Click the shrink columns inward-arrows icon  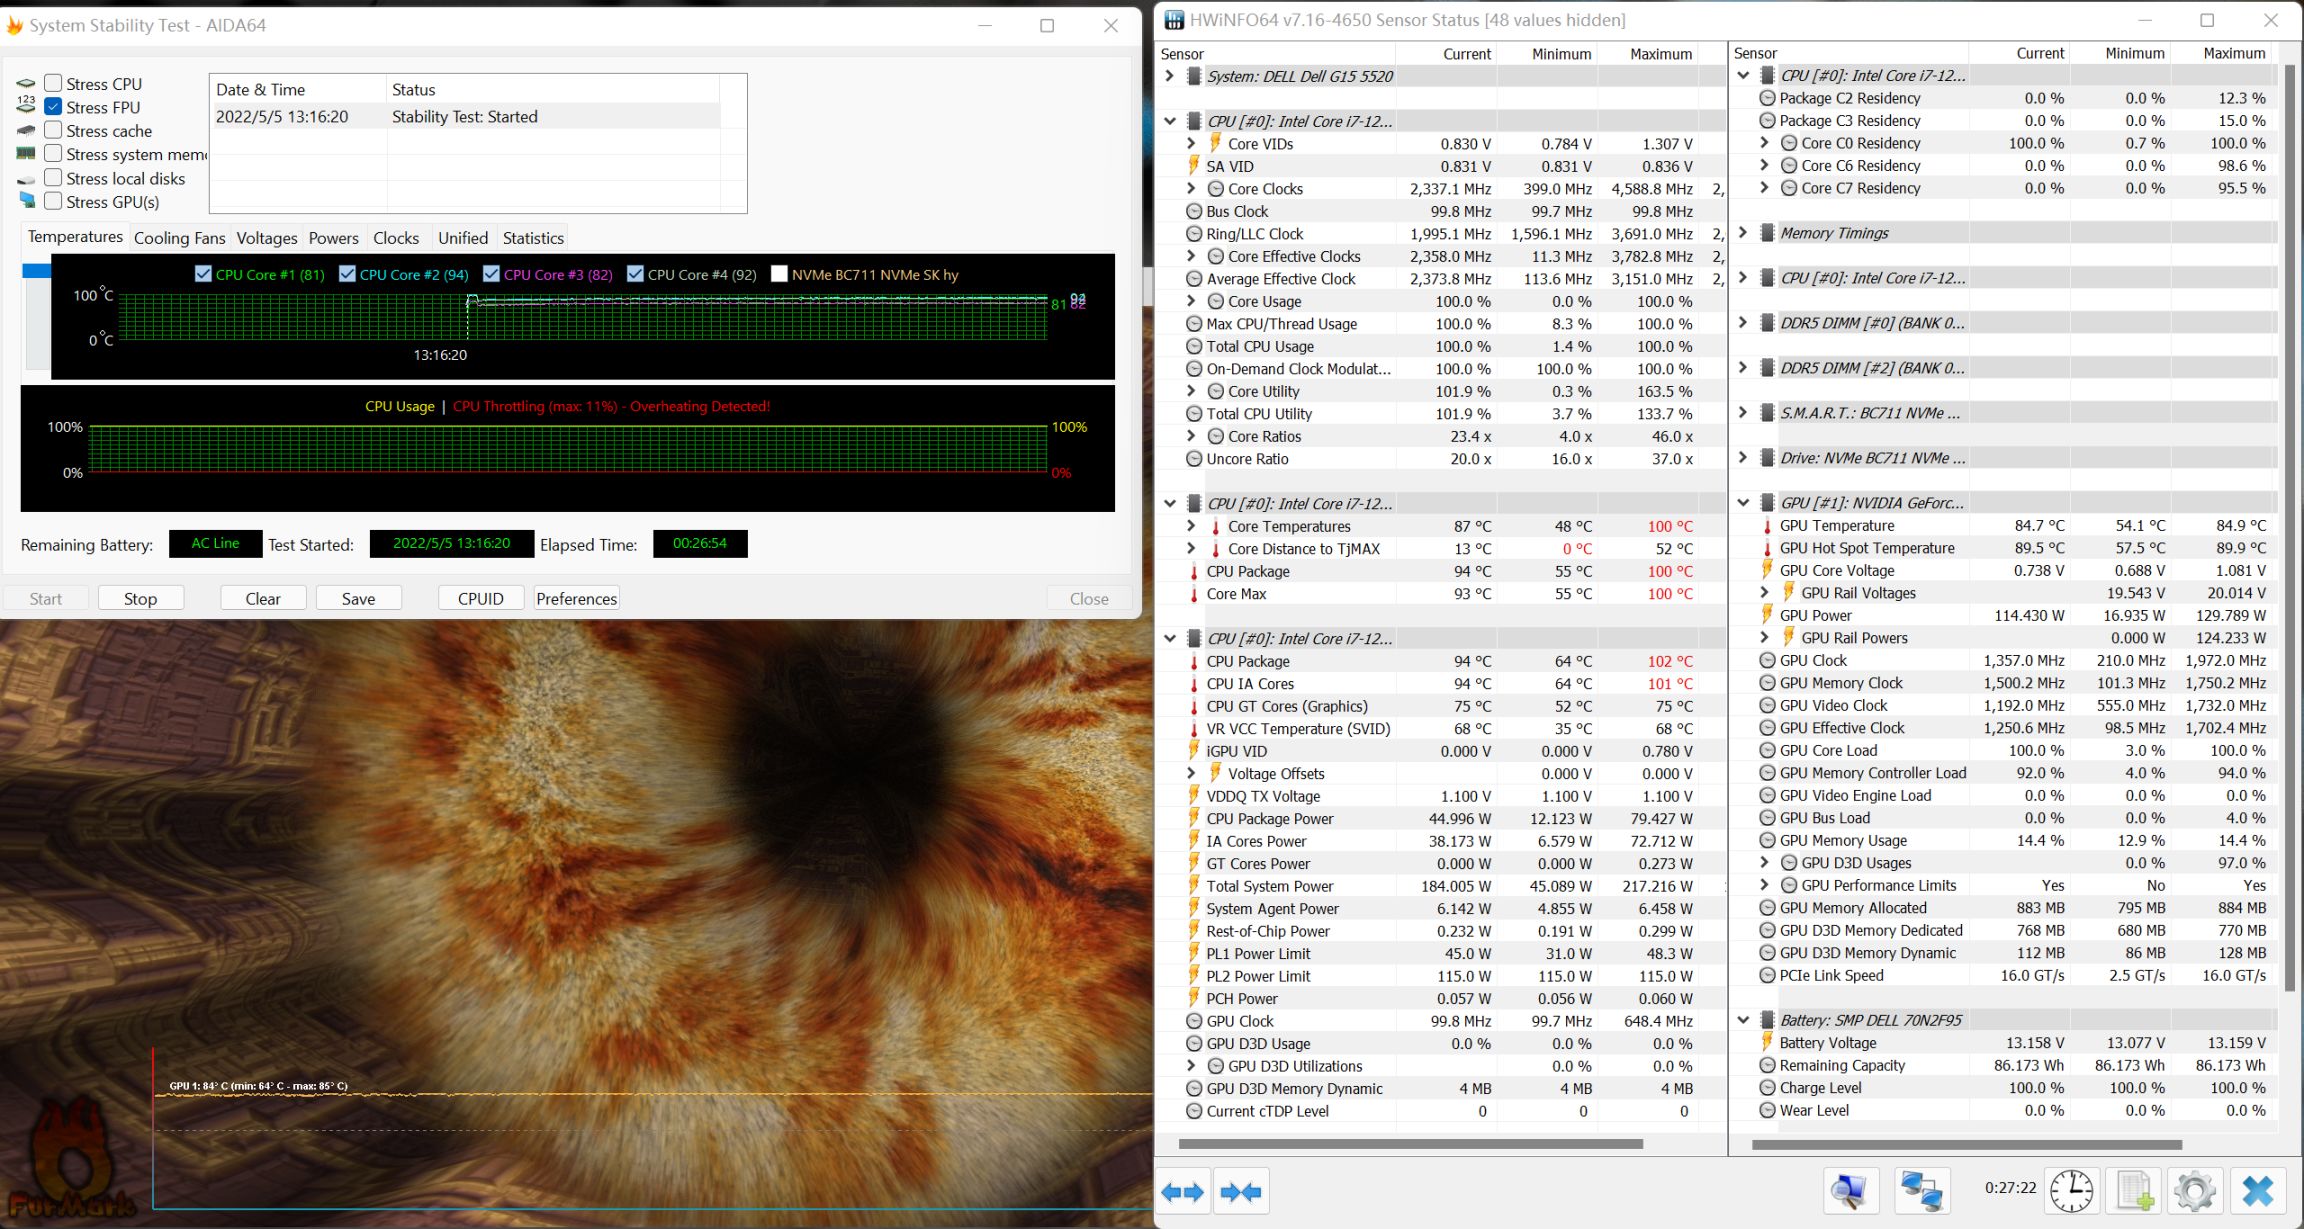point(1242,1191)
